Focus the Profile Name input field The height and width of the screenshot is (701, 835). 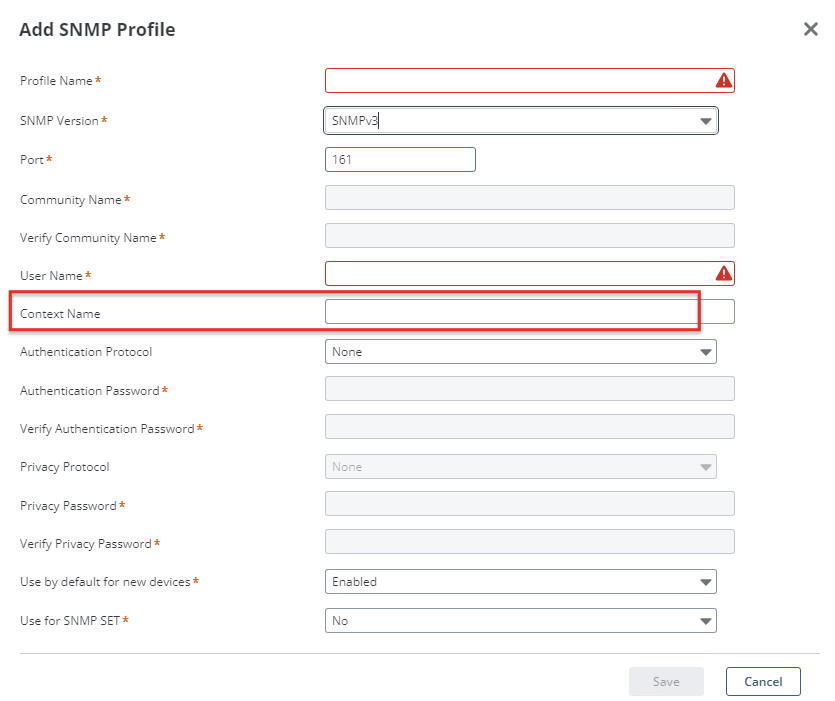click(x=515, y=81)
